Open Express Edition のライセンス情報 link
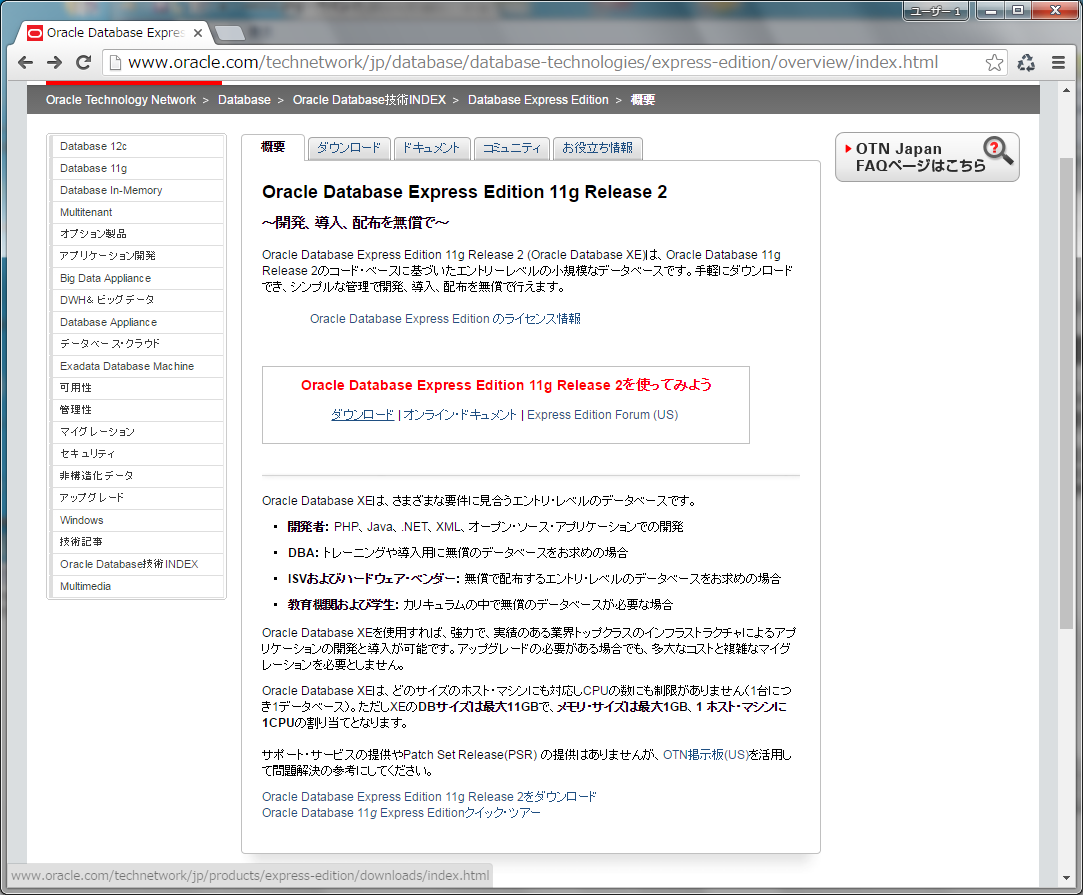Image resolution: width=1083 pixels, height=895 pixels. [445, 319]
